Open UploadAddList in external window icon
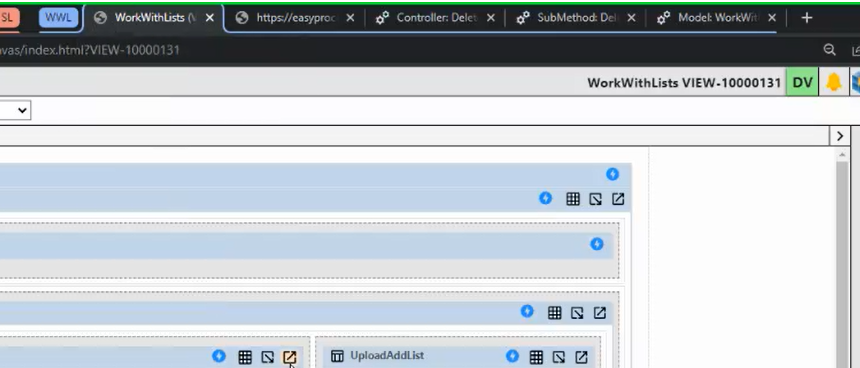The height and width of the screenshot is (368, 860). pyautogui.click(x=581, y=358)
